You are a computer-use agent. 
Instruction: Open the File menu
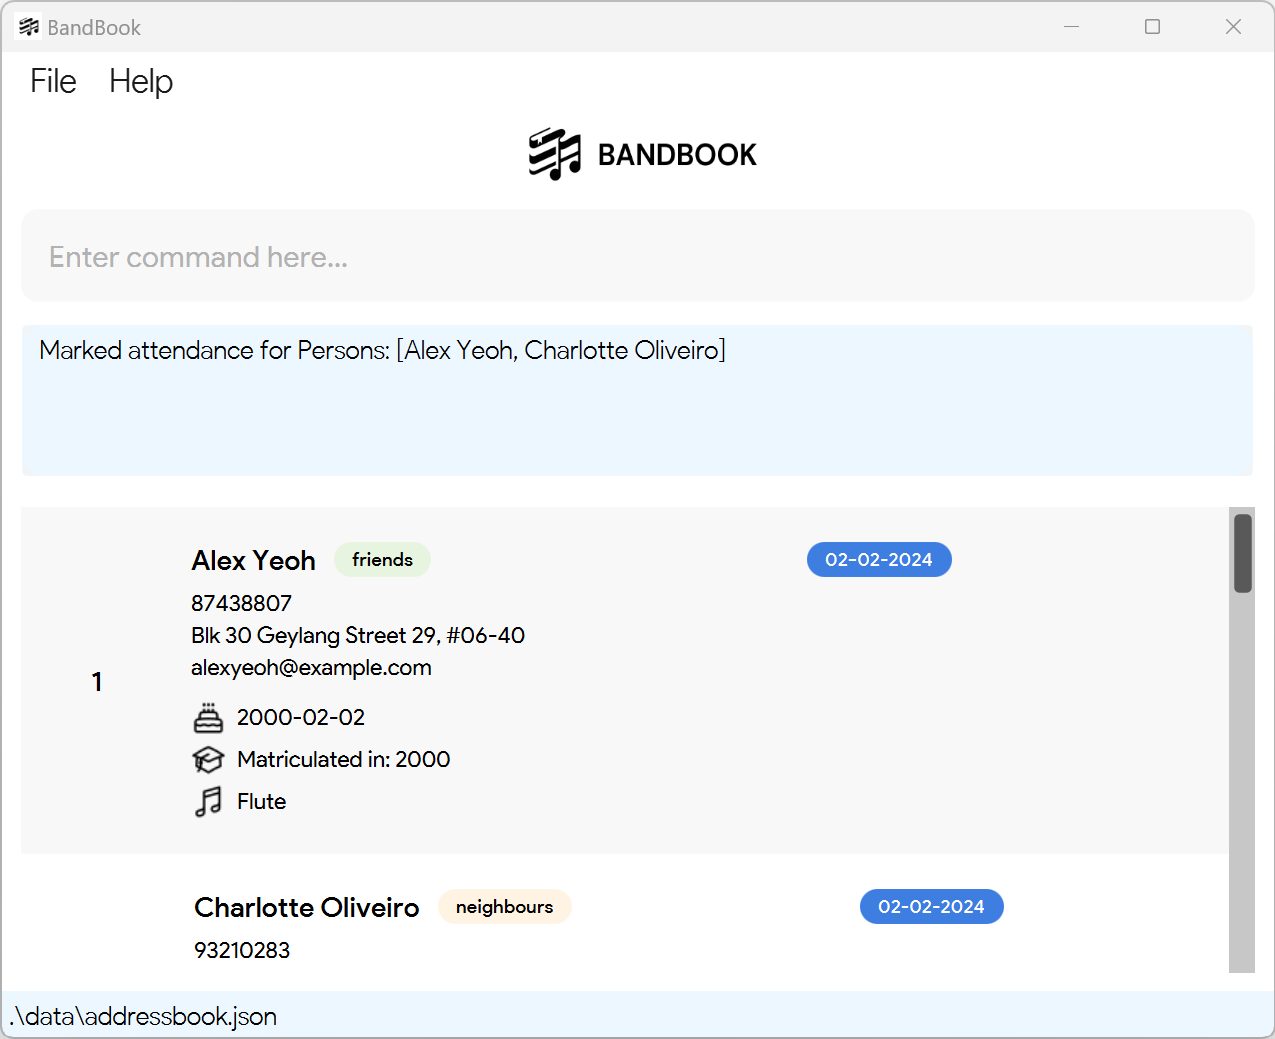tap(53, 81)
